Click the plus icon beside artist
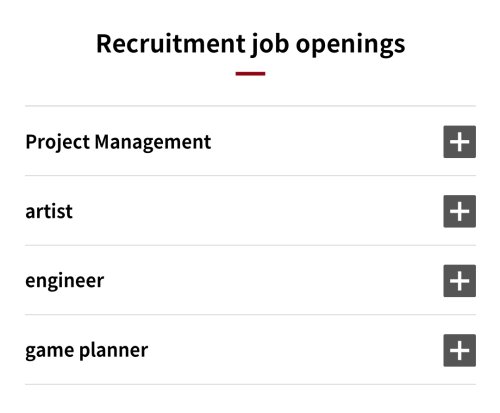This screenshot has width=500, height=413. 459,211
